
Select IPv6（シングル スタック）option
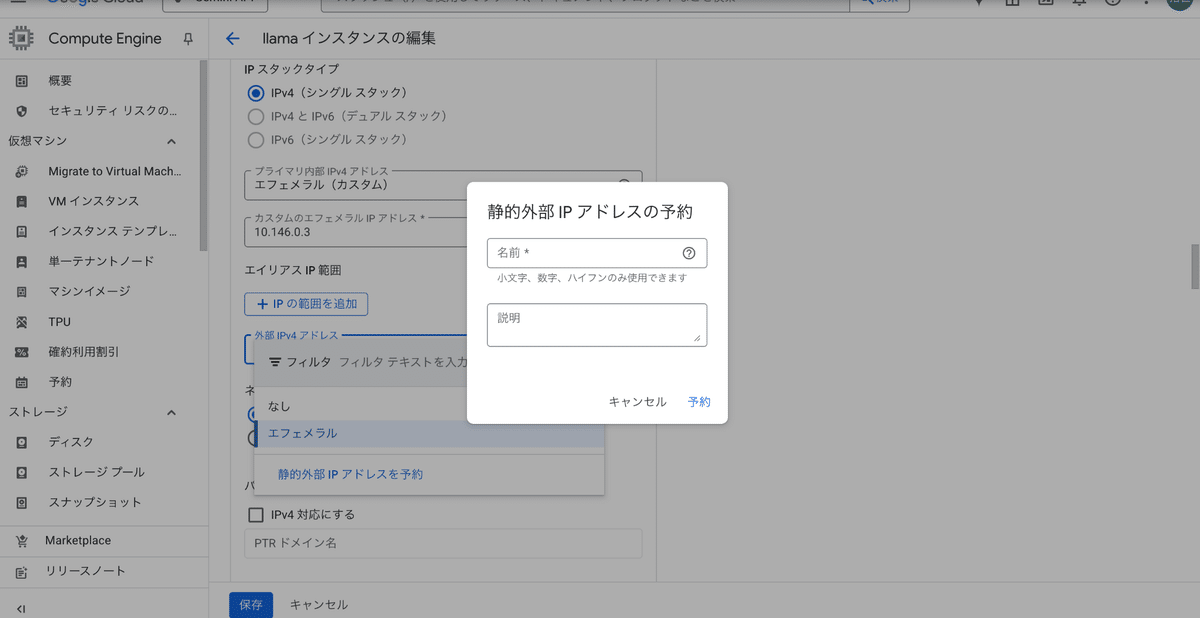(x=256, y=139)
